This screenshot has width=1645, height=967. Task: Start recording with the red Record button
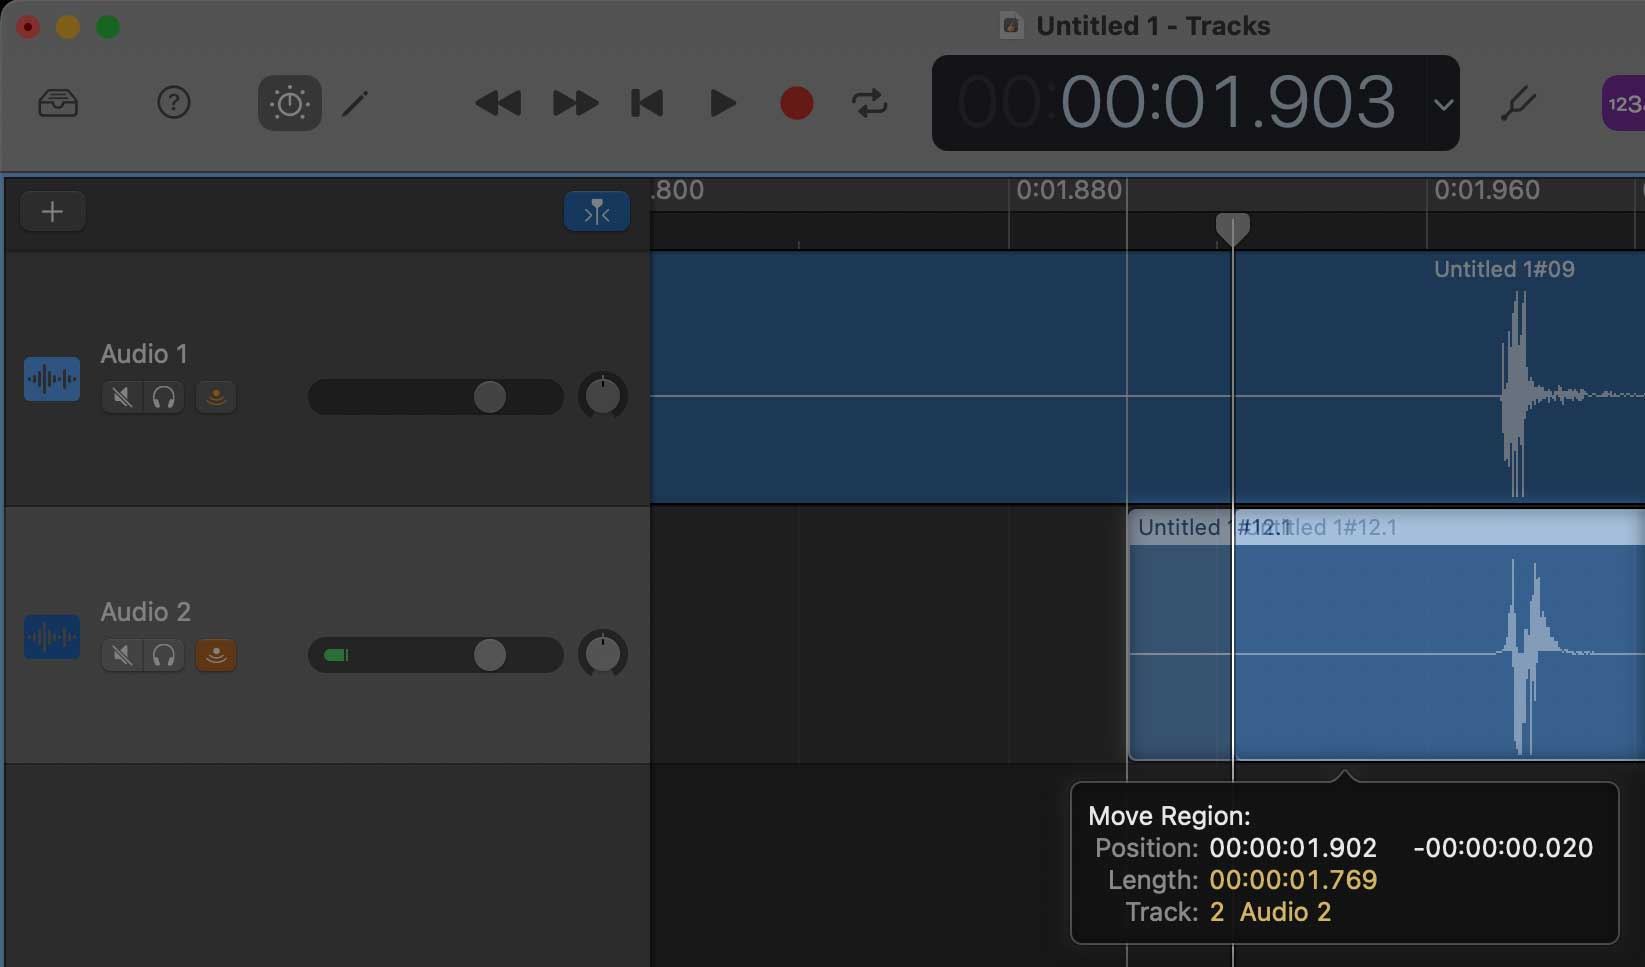tap(796, 103)
